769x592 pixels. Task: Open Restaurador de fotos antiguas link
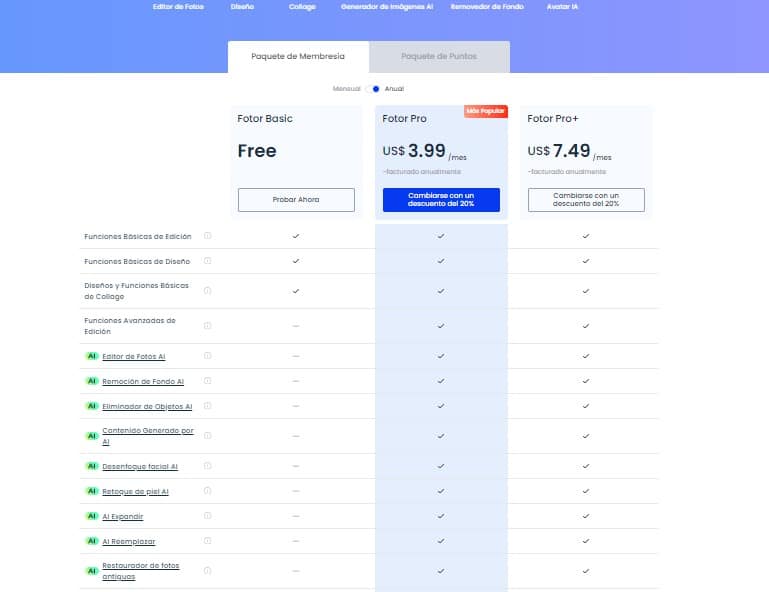pos(141,571)
